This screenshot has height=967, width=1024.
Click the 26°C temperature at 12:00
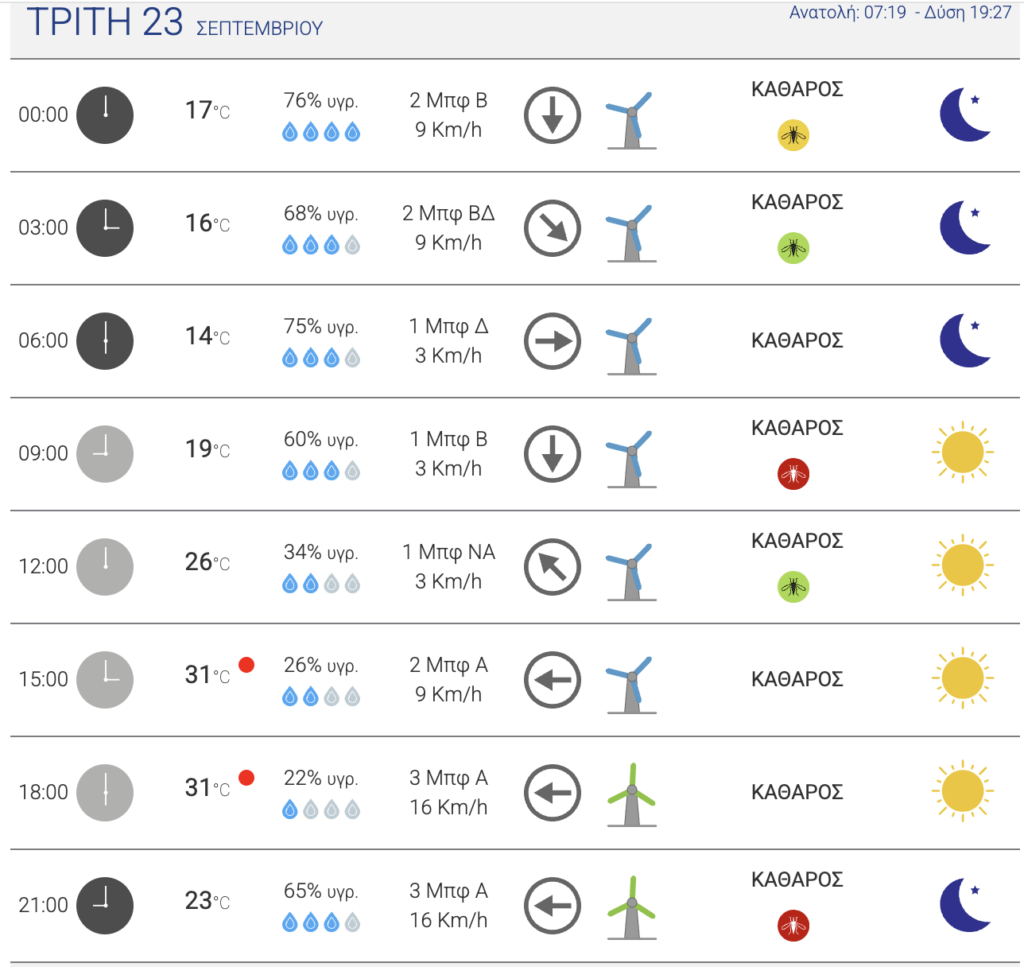tap(207, 562)
